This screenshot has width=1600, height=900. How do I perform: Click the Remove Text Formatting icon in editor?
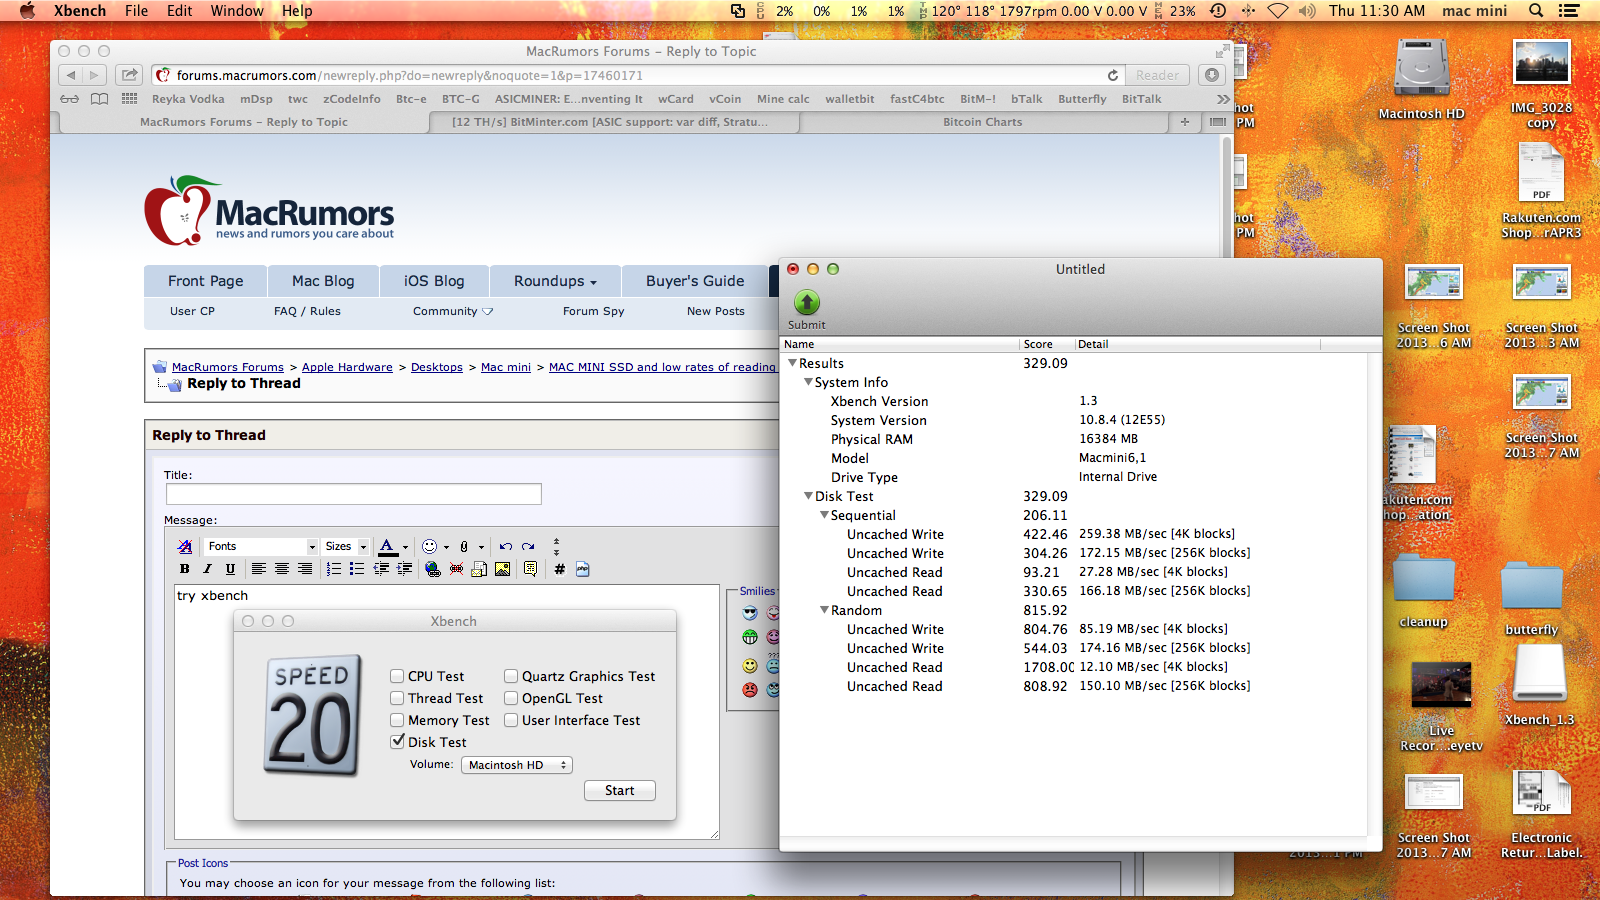click(184, 546)
